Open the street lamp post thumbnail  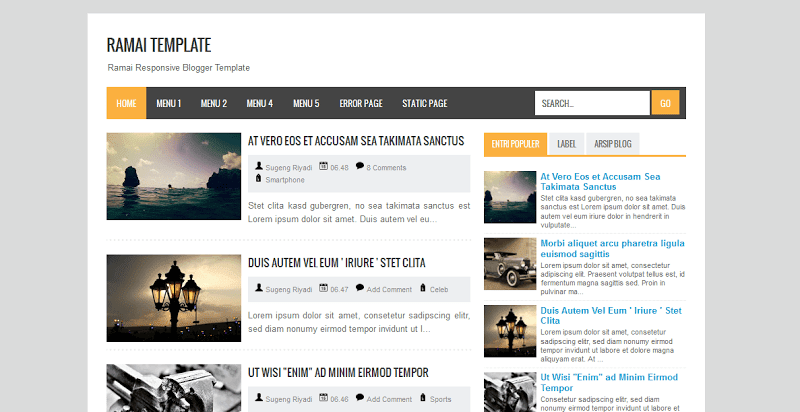pyautogui.click(x=173, y=298)
